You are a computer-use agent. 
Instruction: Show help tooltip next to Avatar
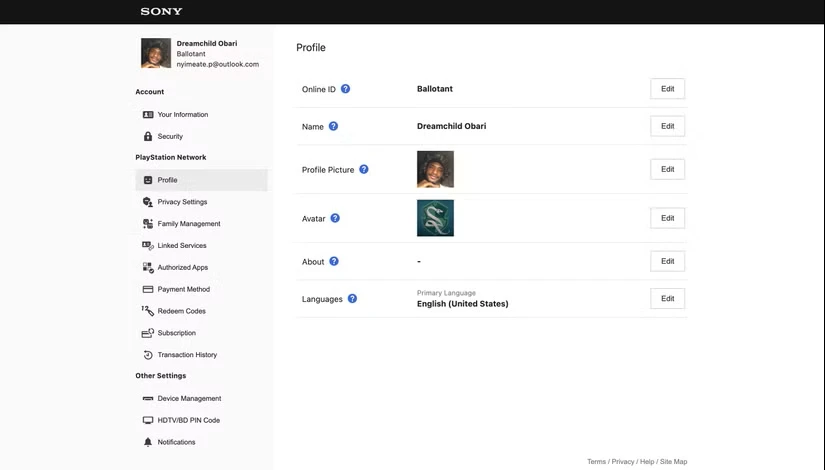pos(335,218)
